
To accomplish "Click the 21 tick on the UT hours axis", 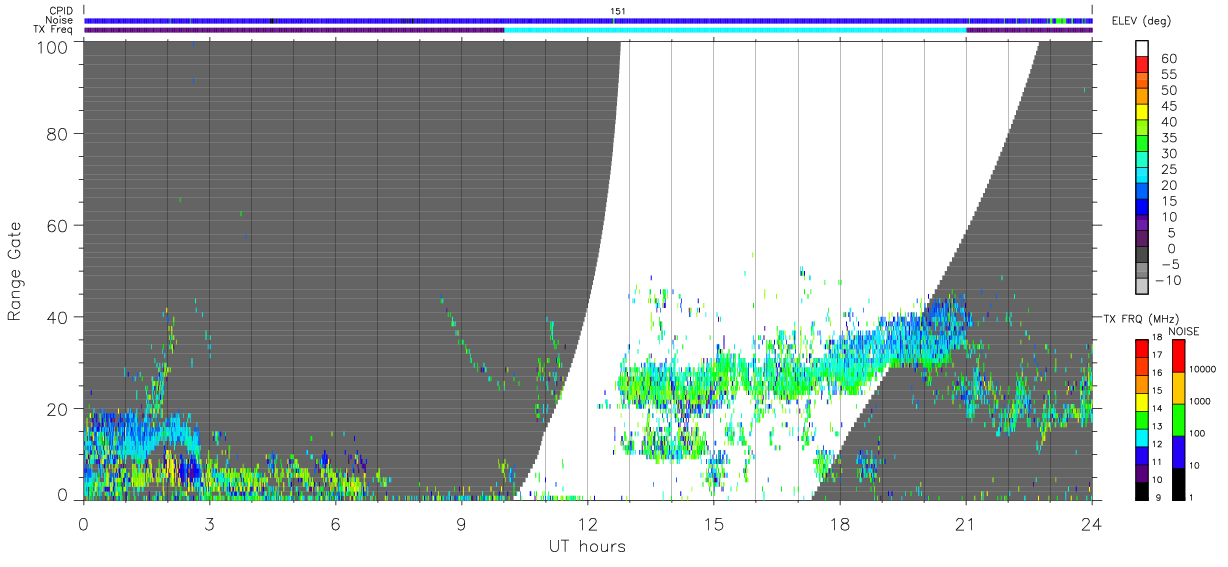I will click(965, 523).
